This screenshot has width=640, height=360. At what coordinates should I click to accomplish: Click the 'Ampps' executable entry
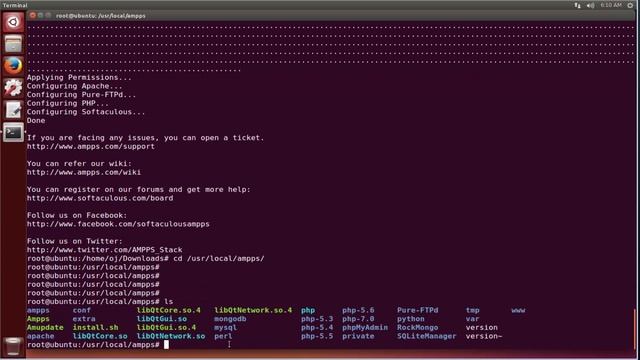pos(38,319)
